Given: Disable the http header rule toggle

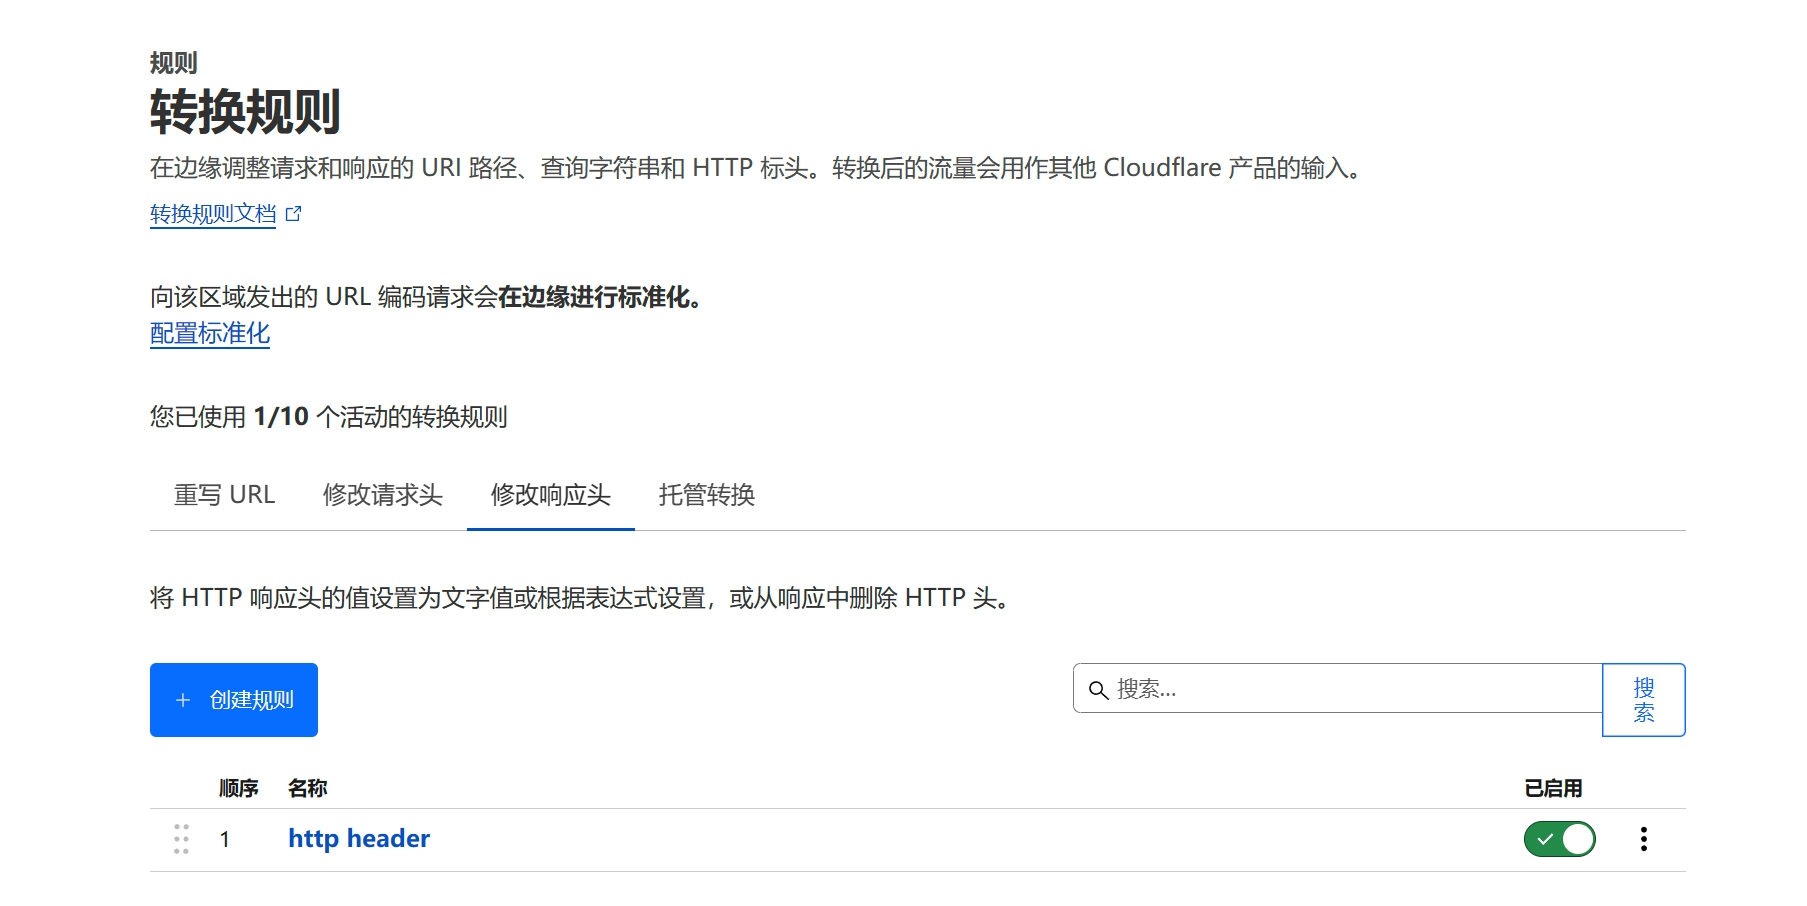Looking at the screenshot, I should tap(1559, 839).
